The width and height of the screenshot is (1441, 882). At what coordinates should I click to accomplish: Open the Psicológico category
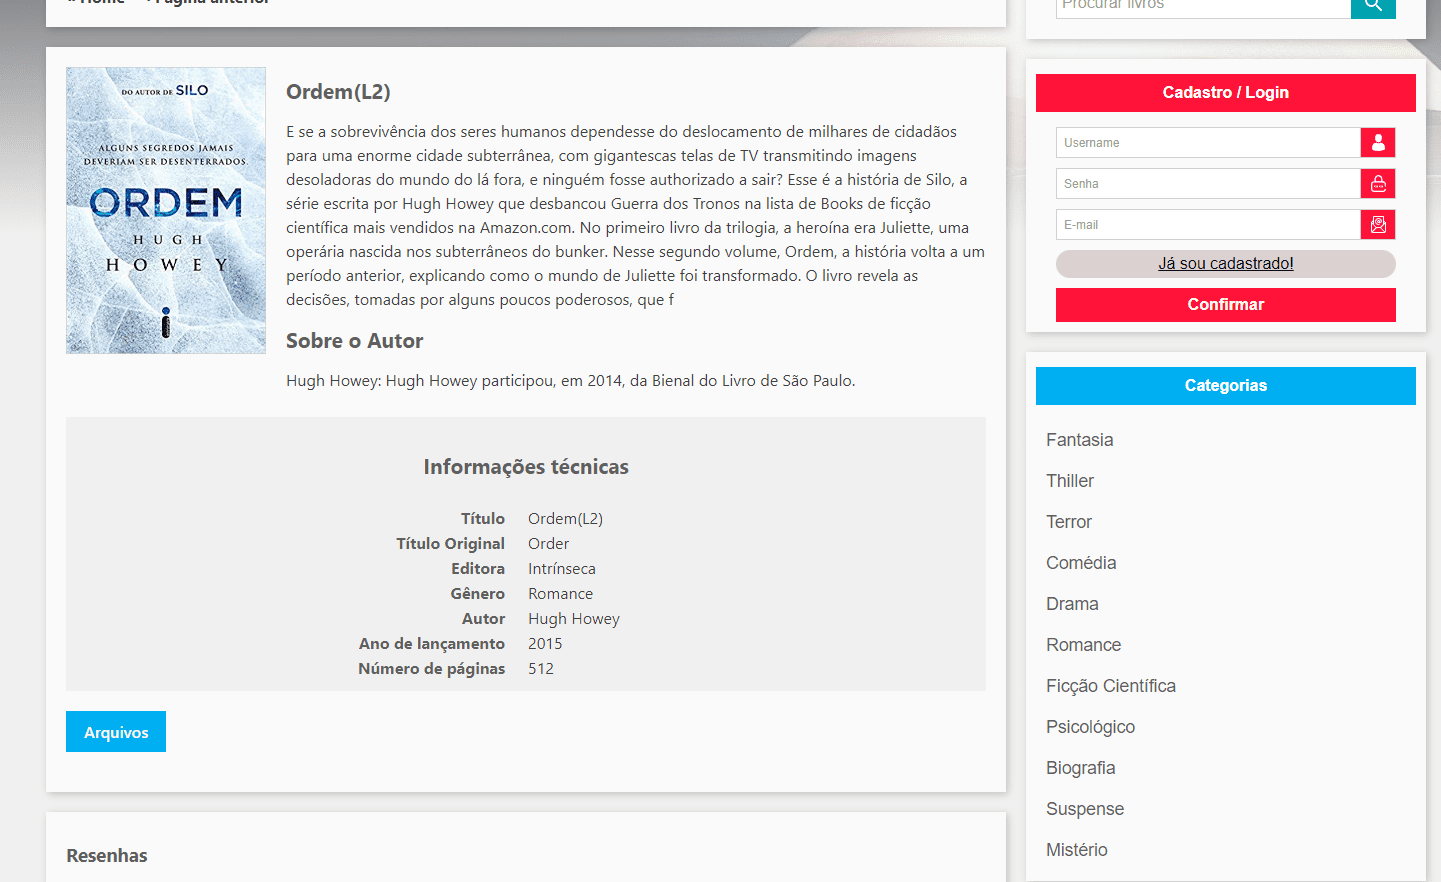click(x=1090, y=727)
